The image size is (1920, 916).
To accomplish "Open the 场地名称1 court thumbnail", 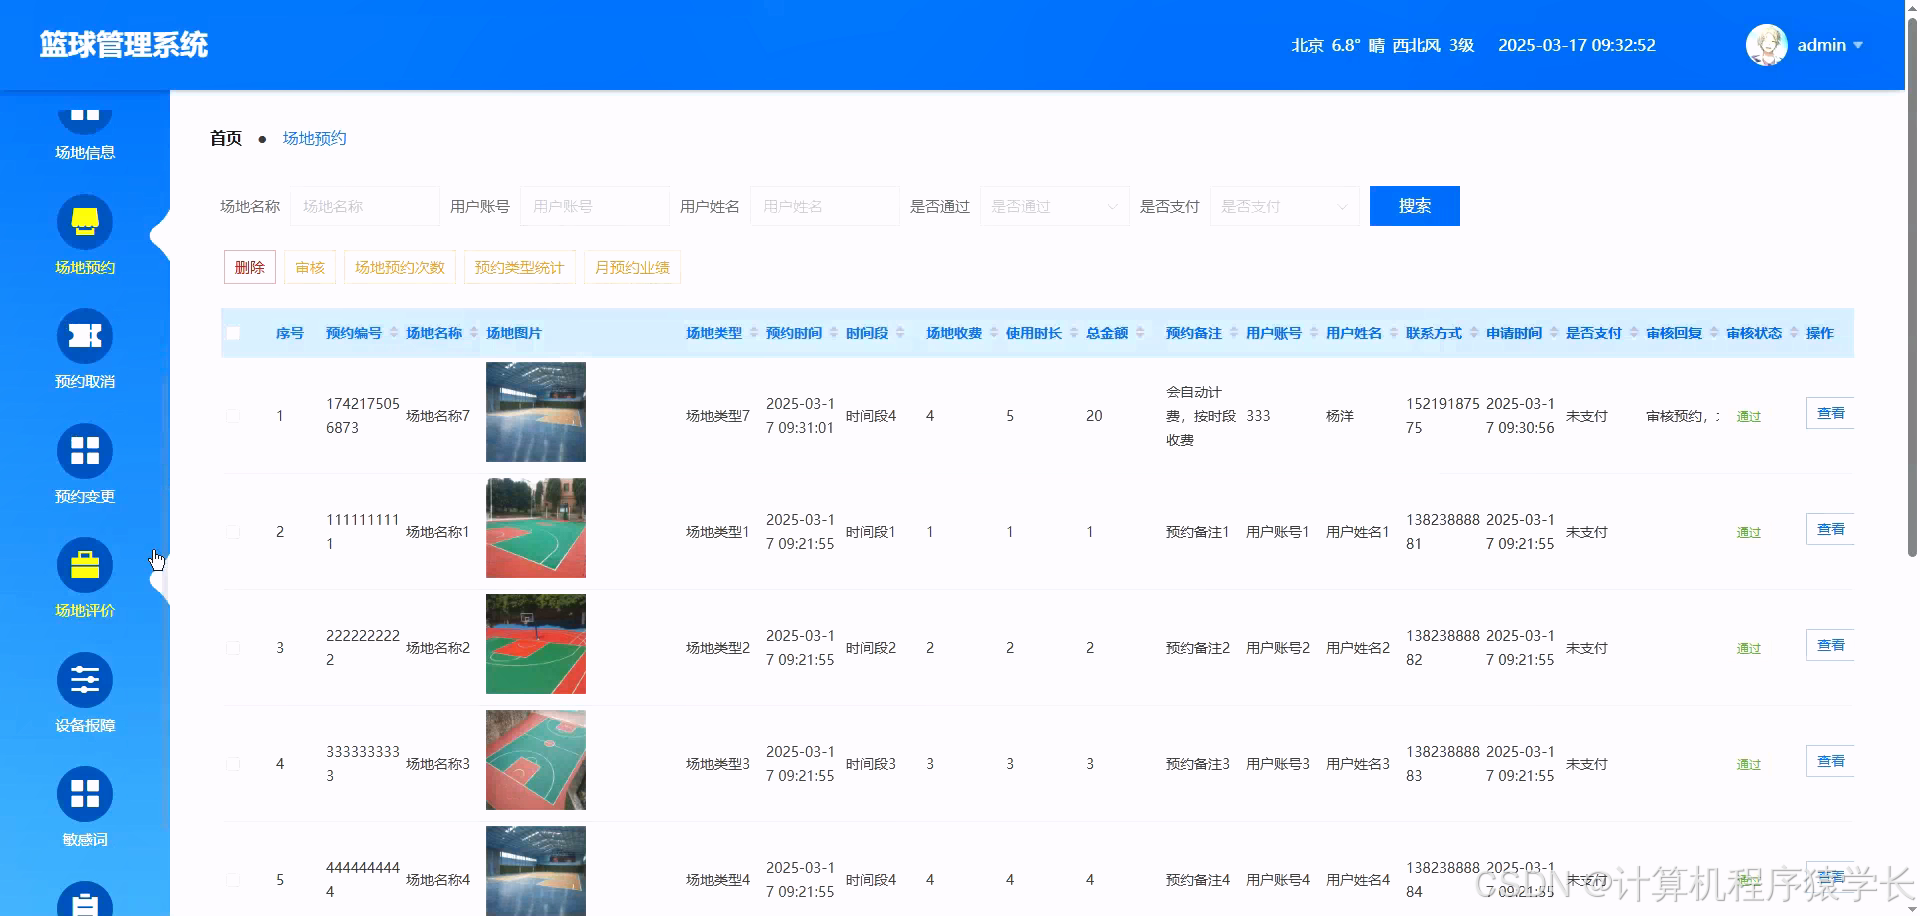I will [535, 528].
